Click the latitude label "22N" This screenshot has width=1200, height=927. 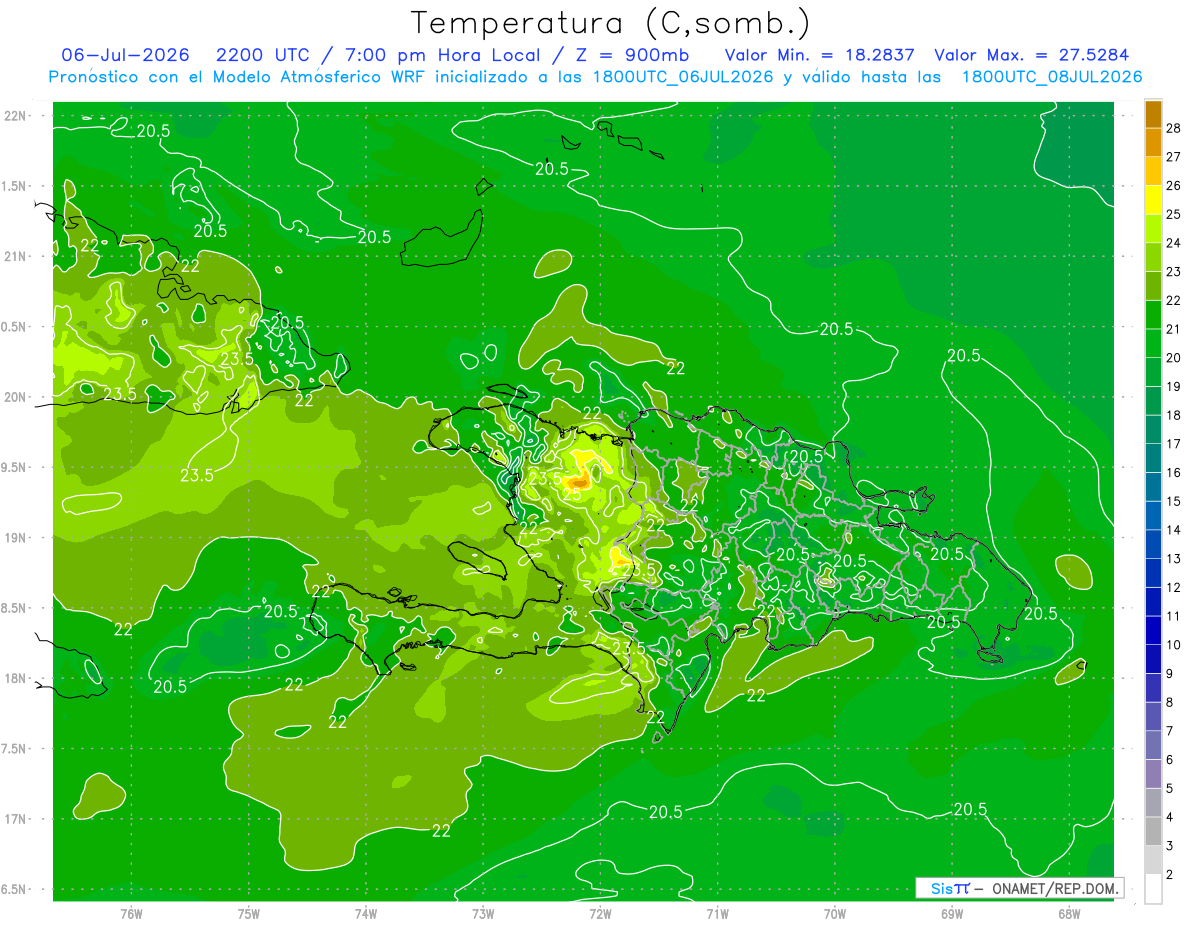tap(16, 116)
